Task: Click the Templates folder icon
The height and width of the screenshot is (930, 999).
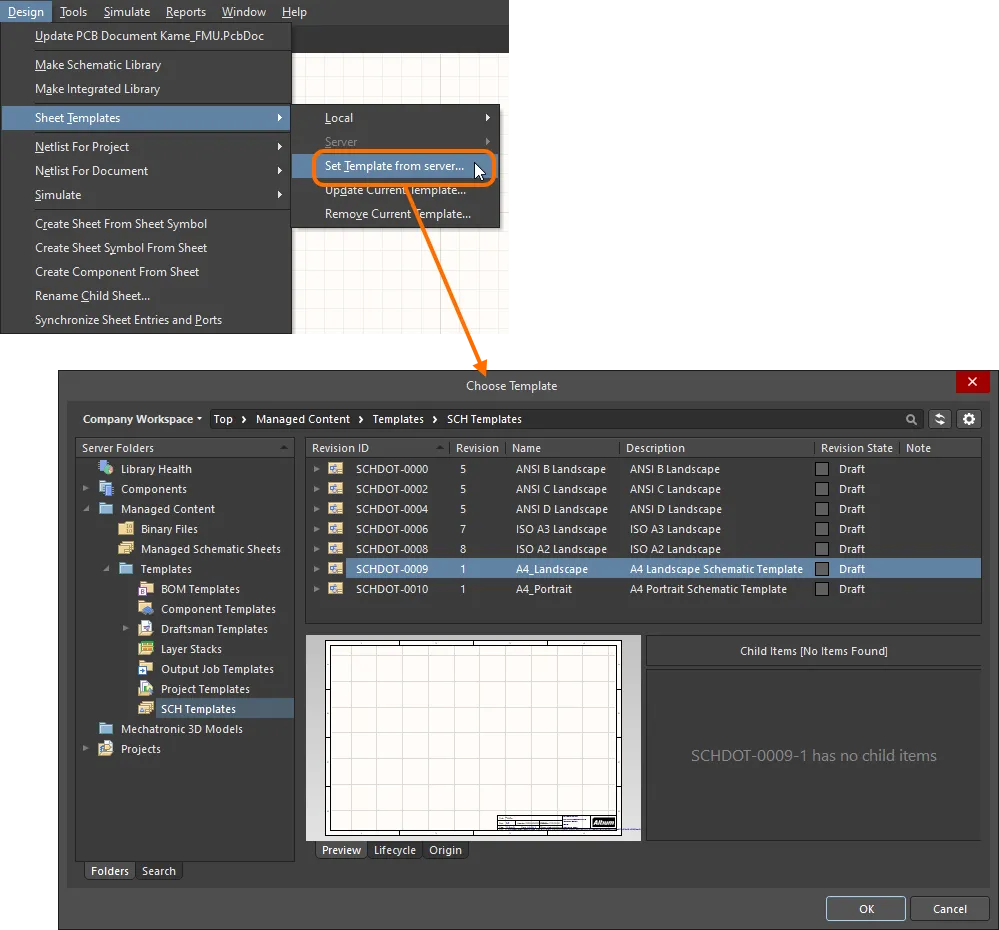Action: [126, 568]
